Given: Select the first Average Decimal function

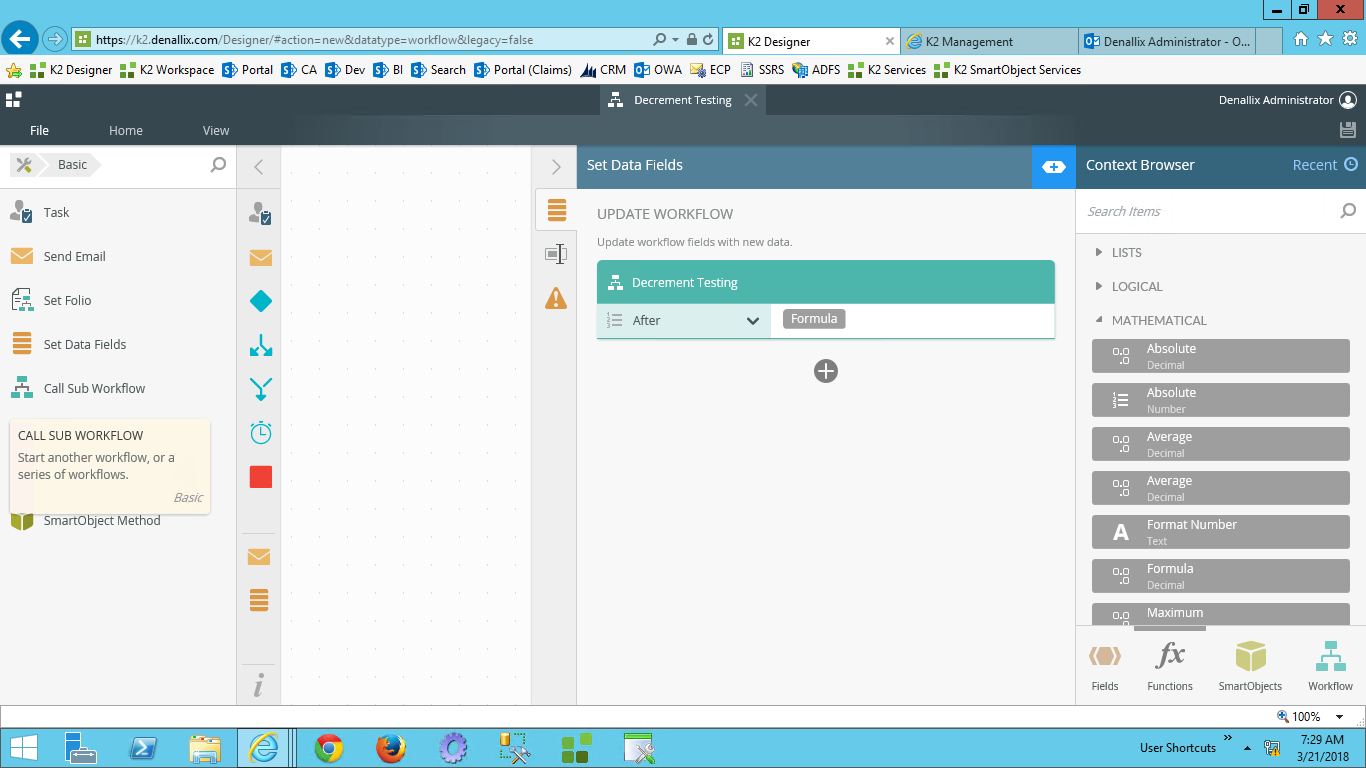Looking at the screenshot, I should point(1221,444).
